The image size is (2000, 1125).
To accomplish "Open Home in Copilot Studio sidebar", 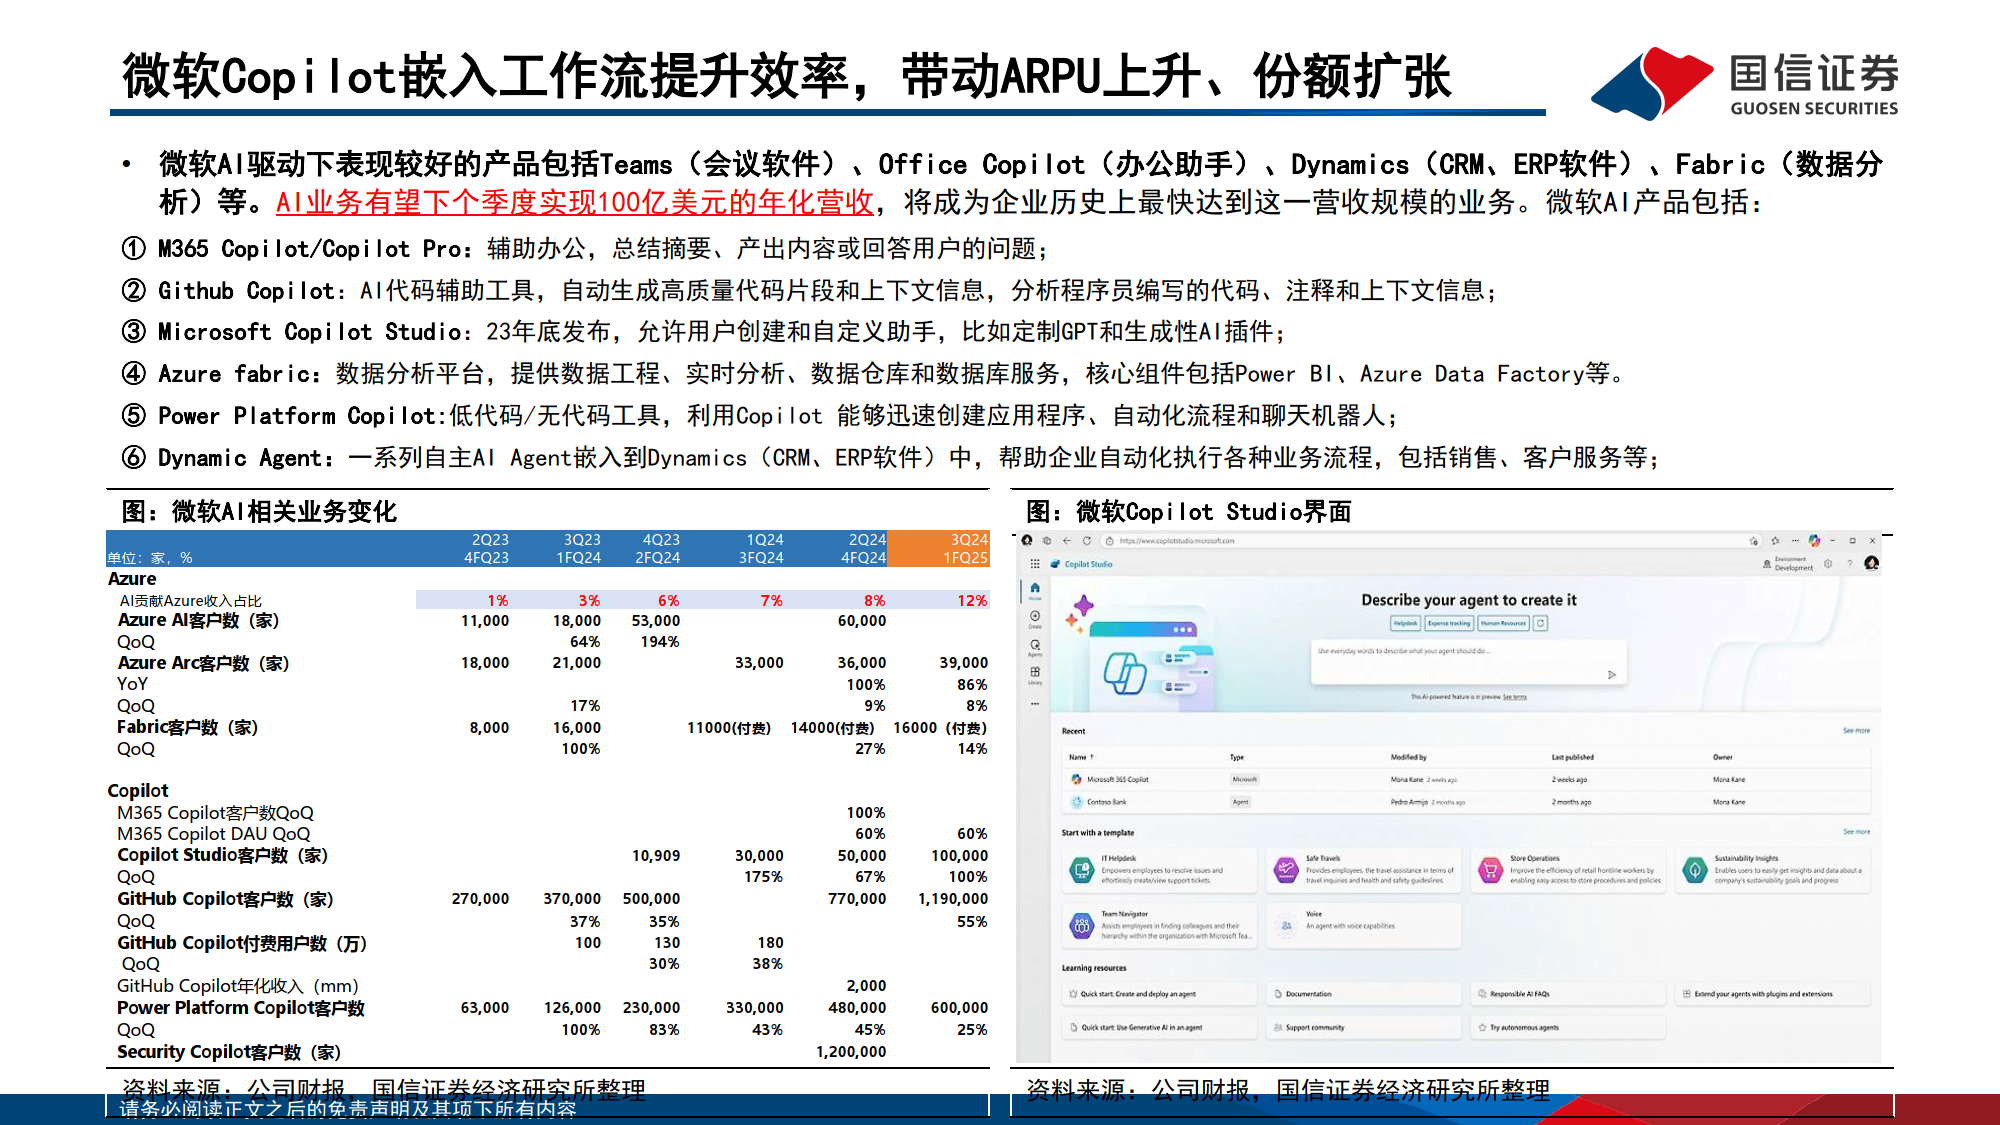I will coord(1035,590).
